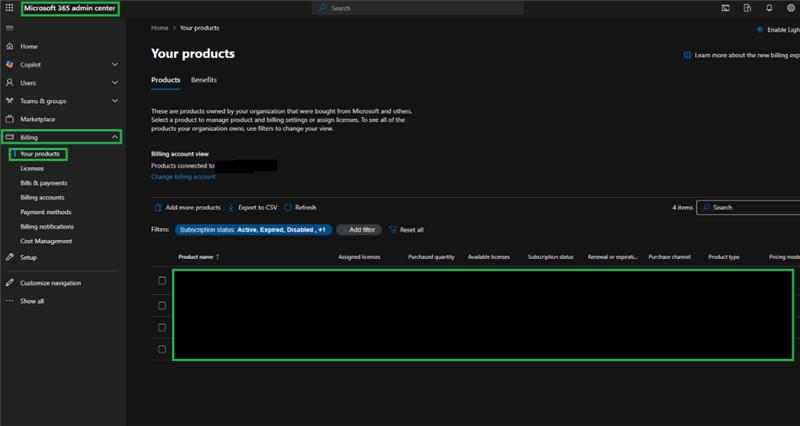Click the product list Search box
Viewport: 800px width, 426px height.
pos(748,208)
